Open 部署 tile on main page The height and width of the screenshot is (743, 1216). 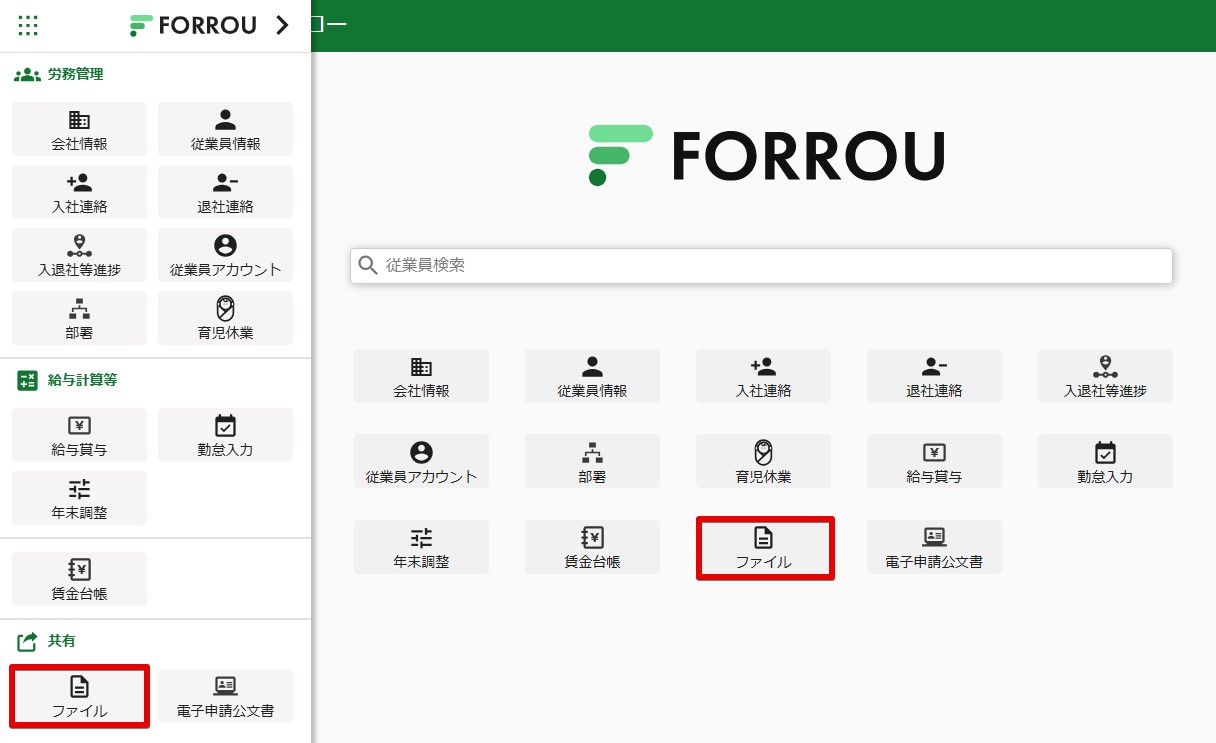tap(592, 461)
